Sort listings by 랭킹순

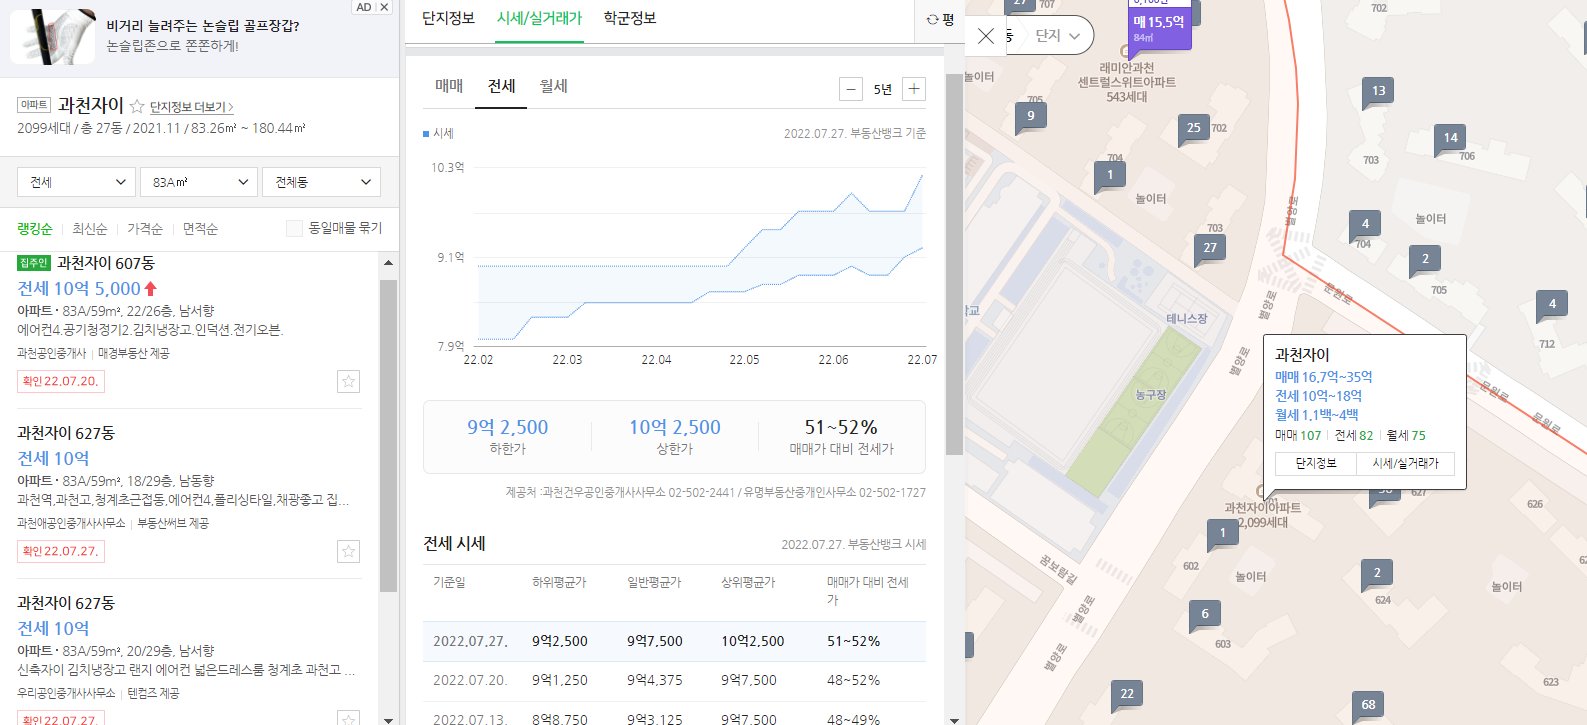[34, 229]
